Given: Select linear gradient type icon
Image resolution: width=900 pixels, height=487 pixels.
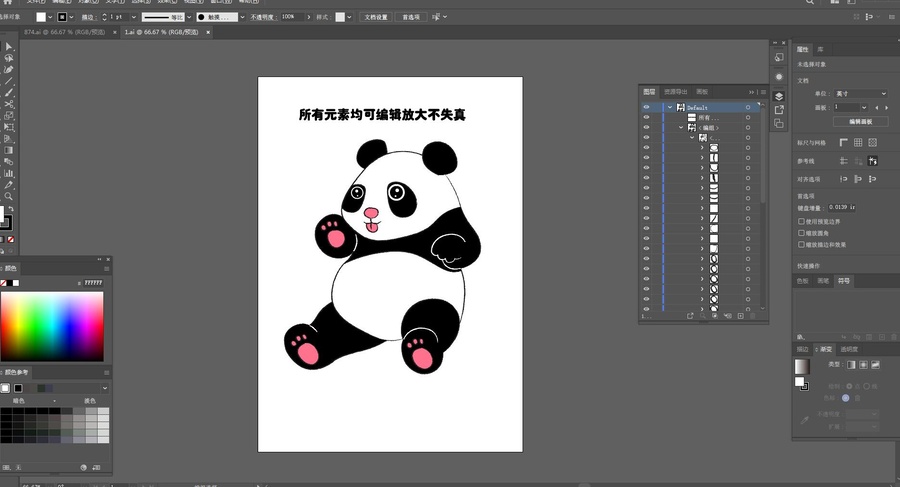Looking at the screenshot, I should 851,365.
